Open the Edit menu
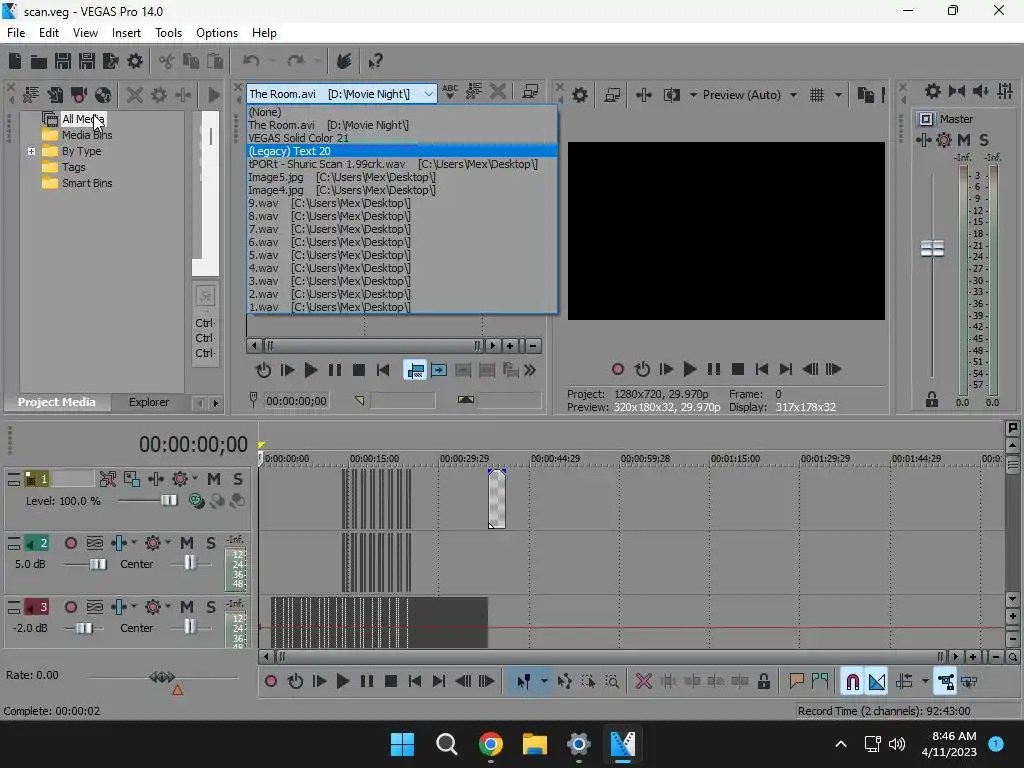1024x768 pixels. (49, 33)
